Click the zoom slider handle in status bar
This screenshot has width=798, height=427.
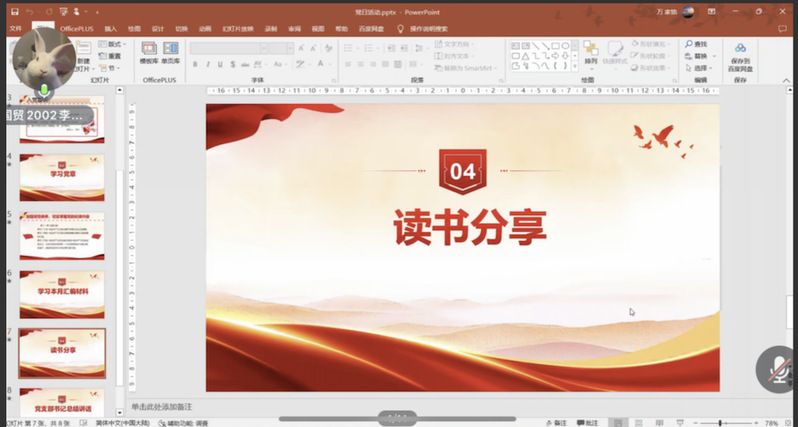720,423
